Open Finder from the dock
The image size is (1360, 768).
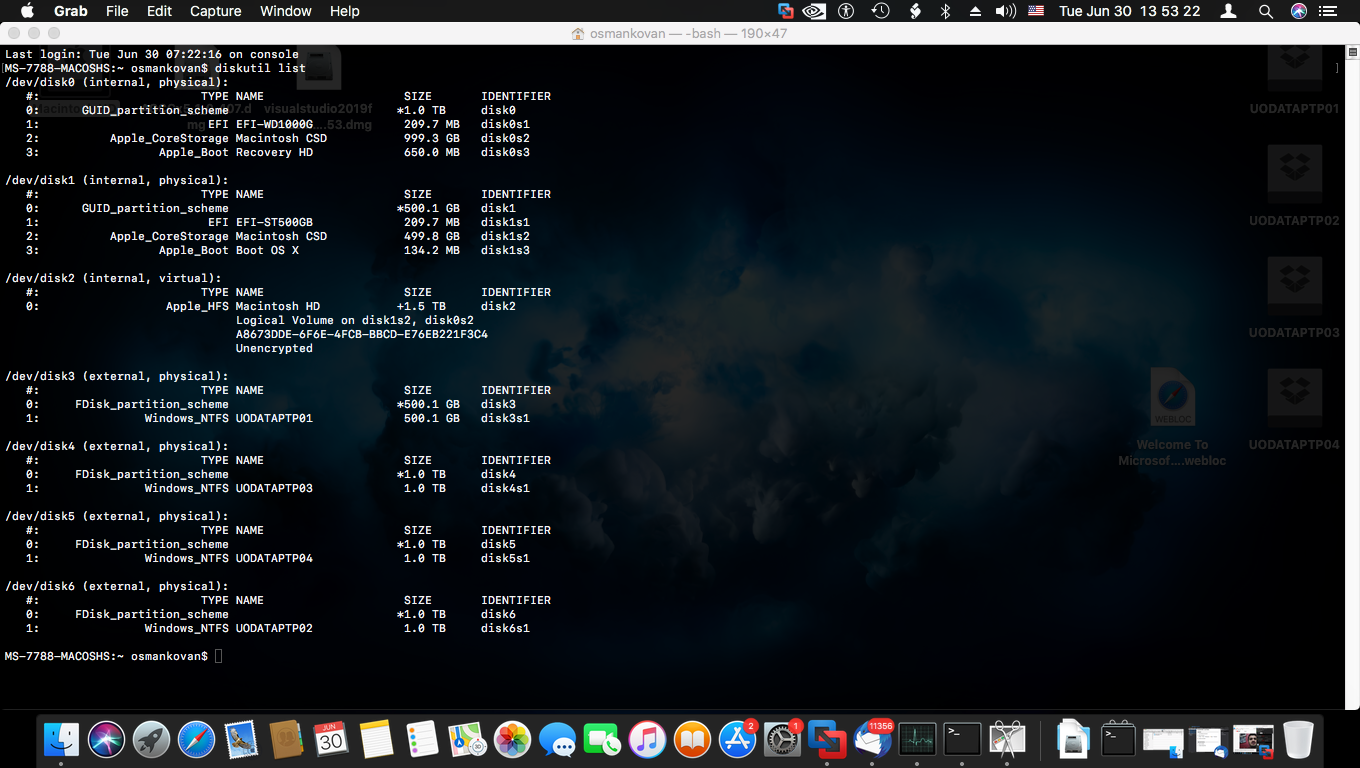(x=61, y=740)
